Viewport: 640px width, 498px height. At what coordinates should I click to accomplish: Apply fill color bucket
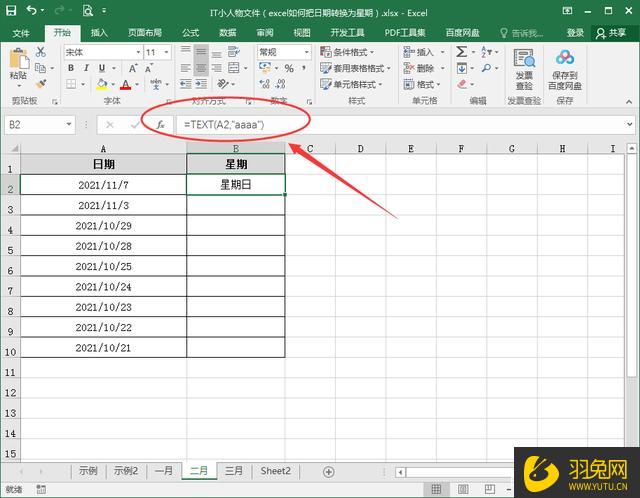(x=102, y=84)
